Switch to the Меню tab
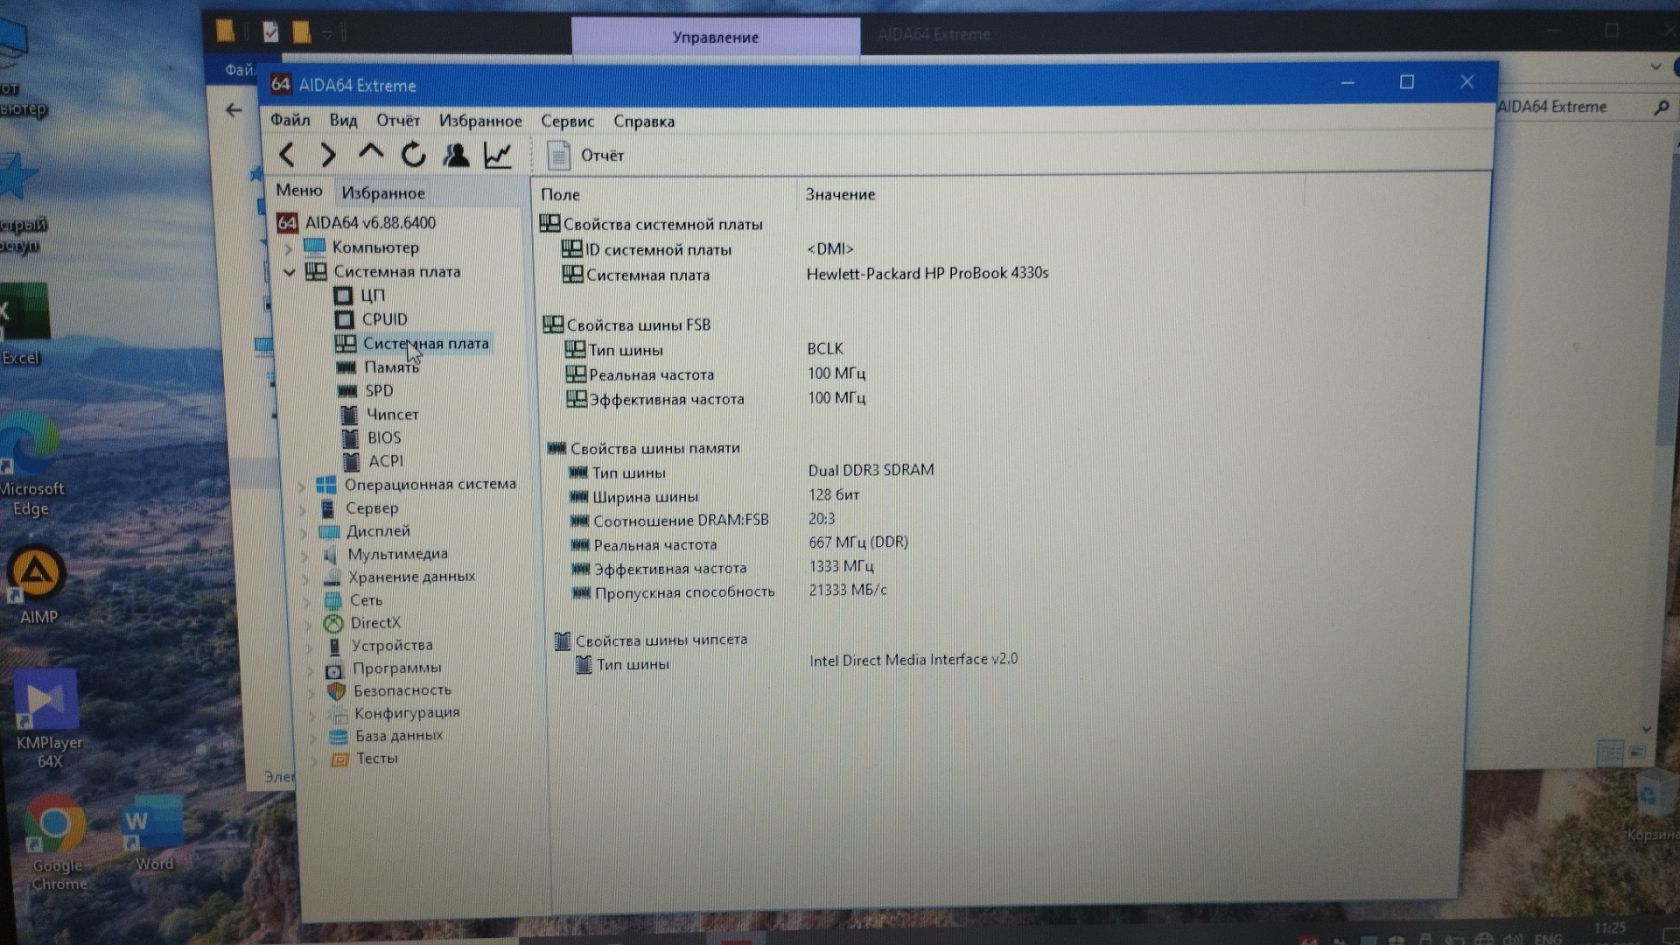The width and height of the screenshot is (1680, 945). click(299, 190)
